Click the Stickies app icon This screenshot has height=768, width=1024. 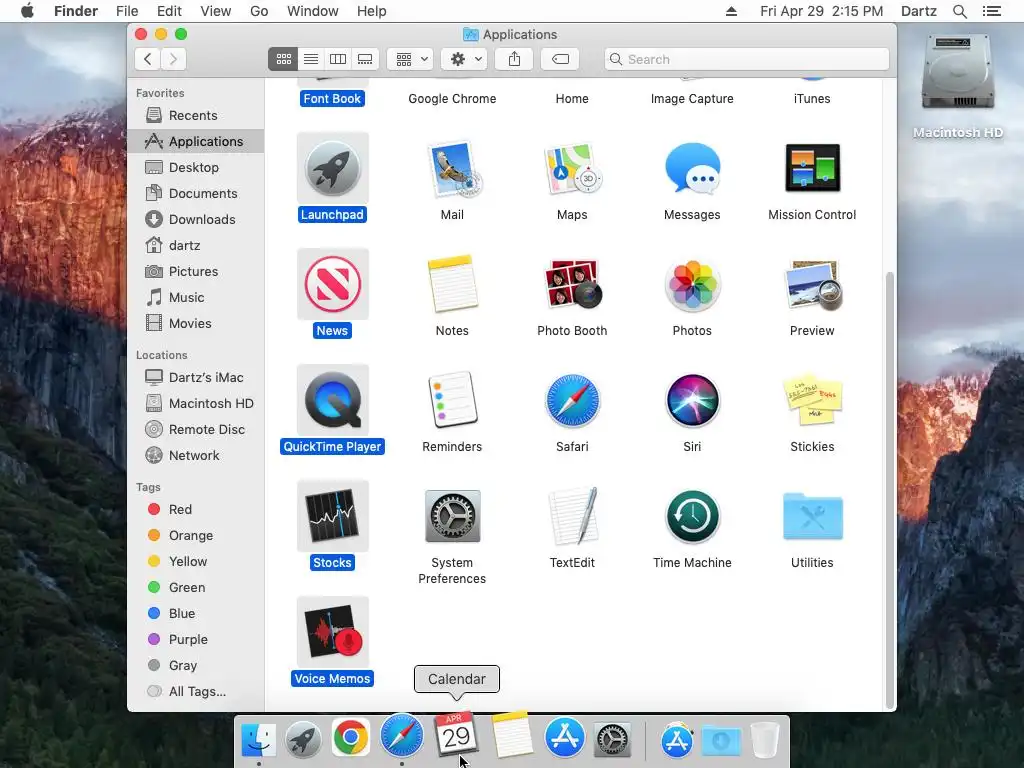coord(813,399)
